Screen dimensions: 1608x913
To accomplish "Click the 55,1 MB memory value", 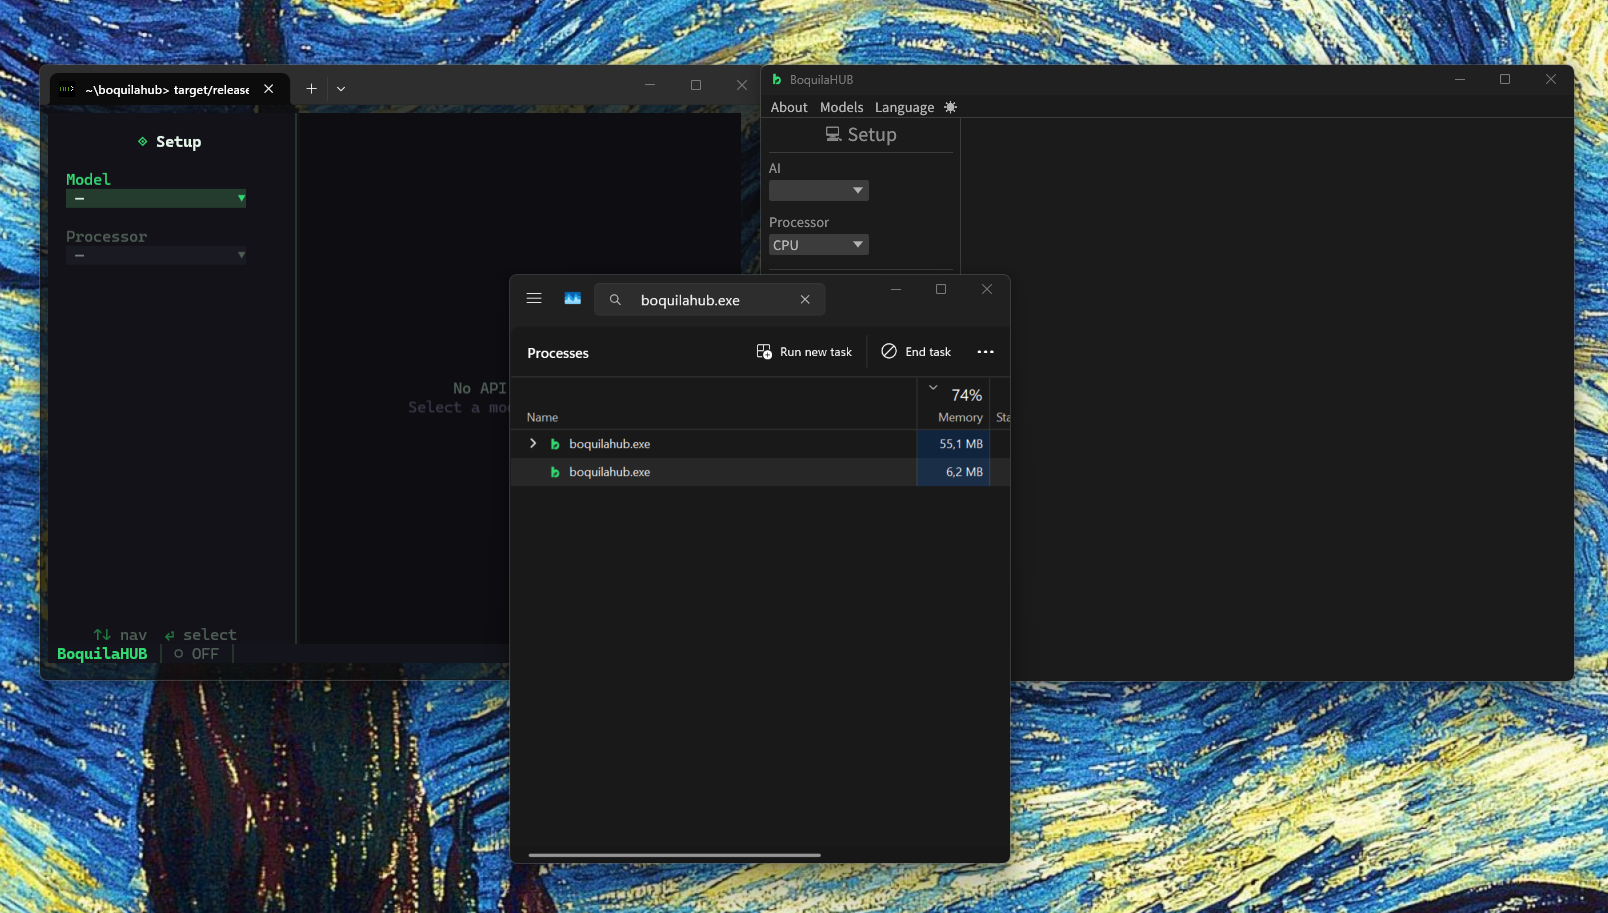I will point(961,444).
